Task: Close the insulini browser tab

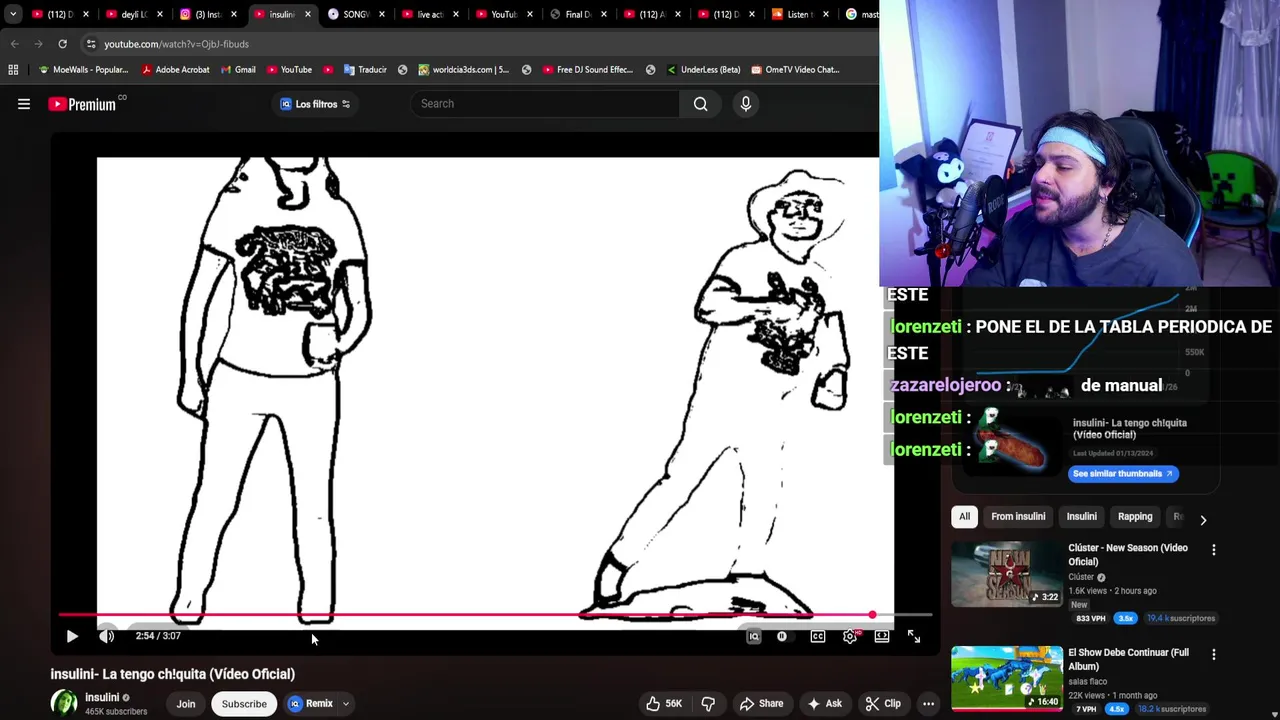Action: coord(307,14)
